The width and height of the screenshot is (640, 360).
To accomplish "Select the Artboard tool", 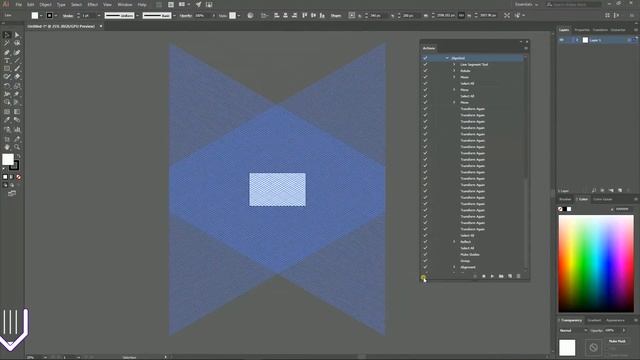I will click(7, 139).
